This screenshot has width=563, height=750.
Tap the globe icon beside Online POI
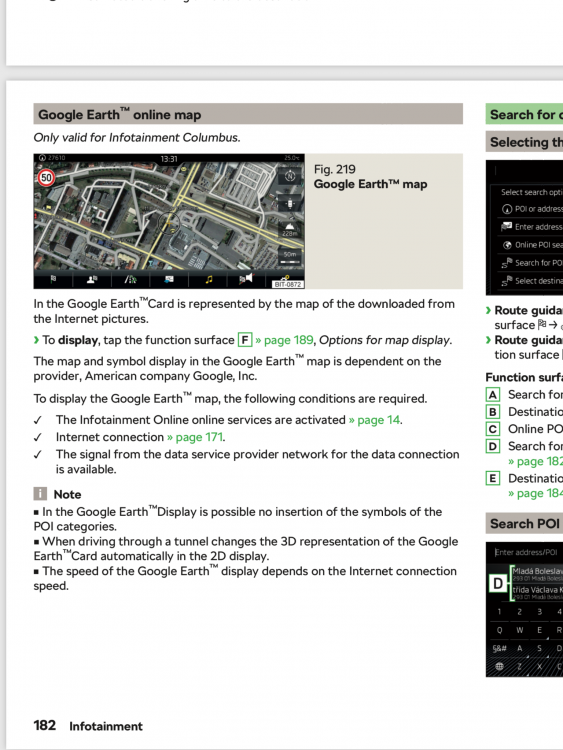tap(507, 245)
